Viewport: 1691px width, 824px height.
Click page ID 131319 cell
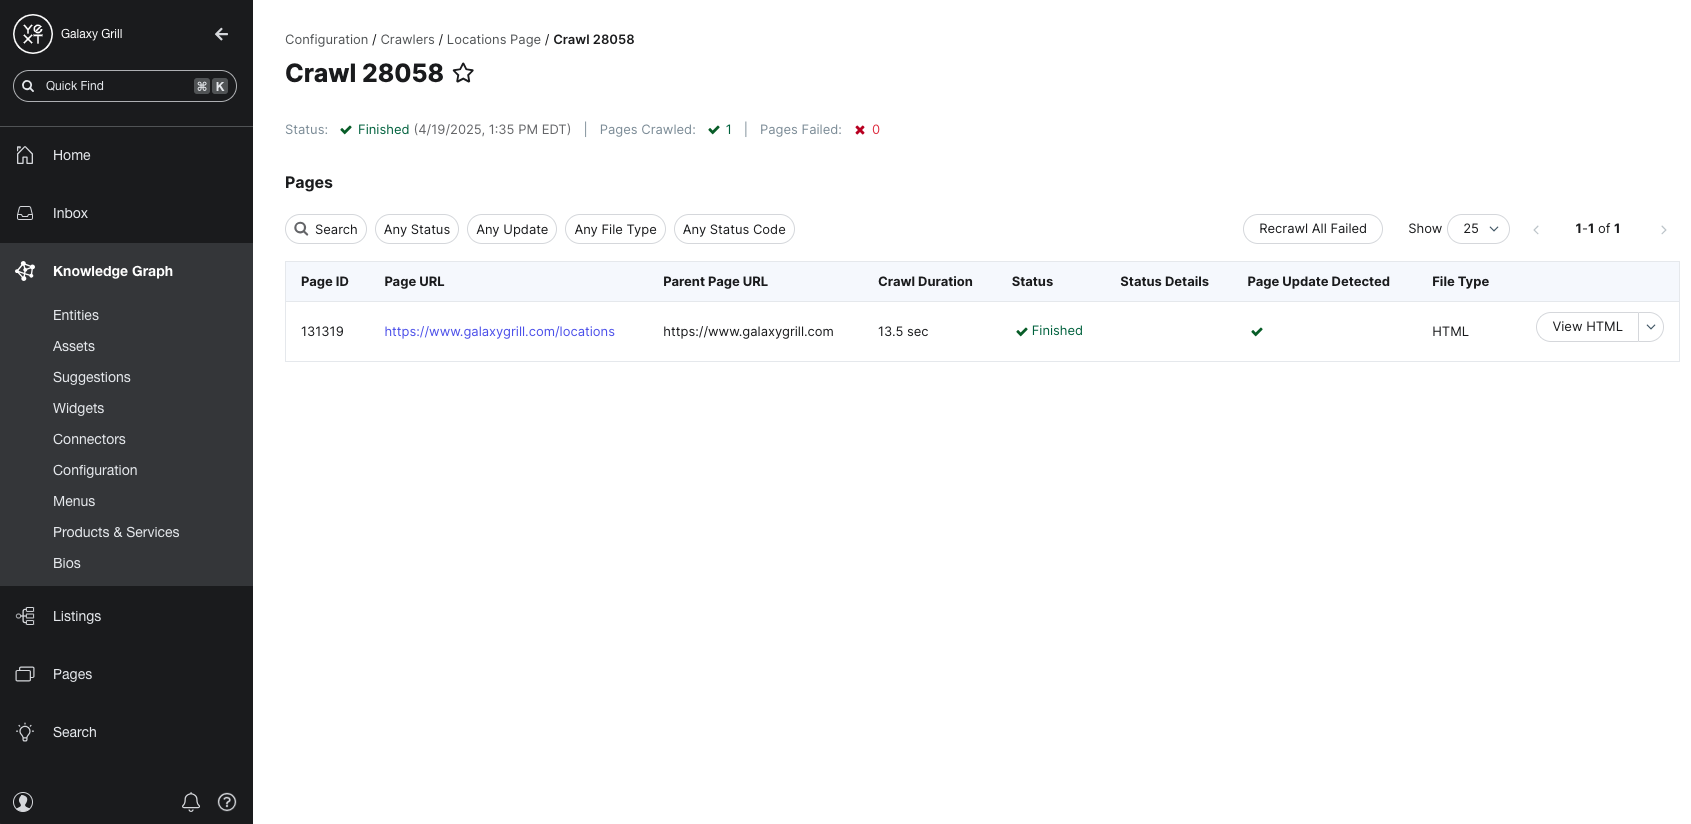click(x=322, y=332)
